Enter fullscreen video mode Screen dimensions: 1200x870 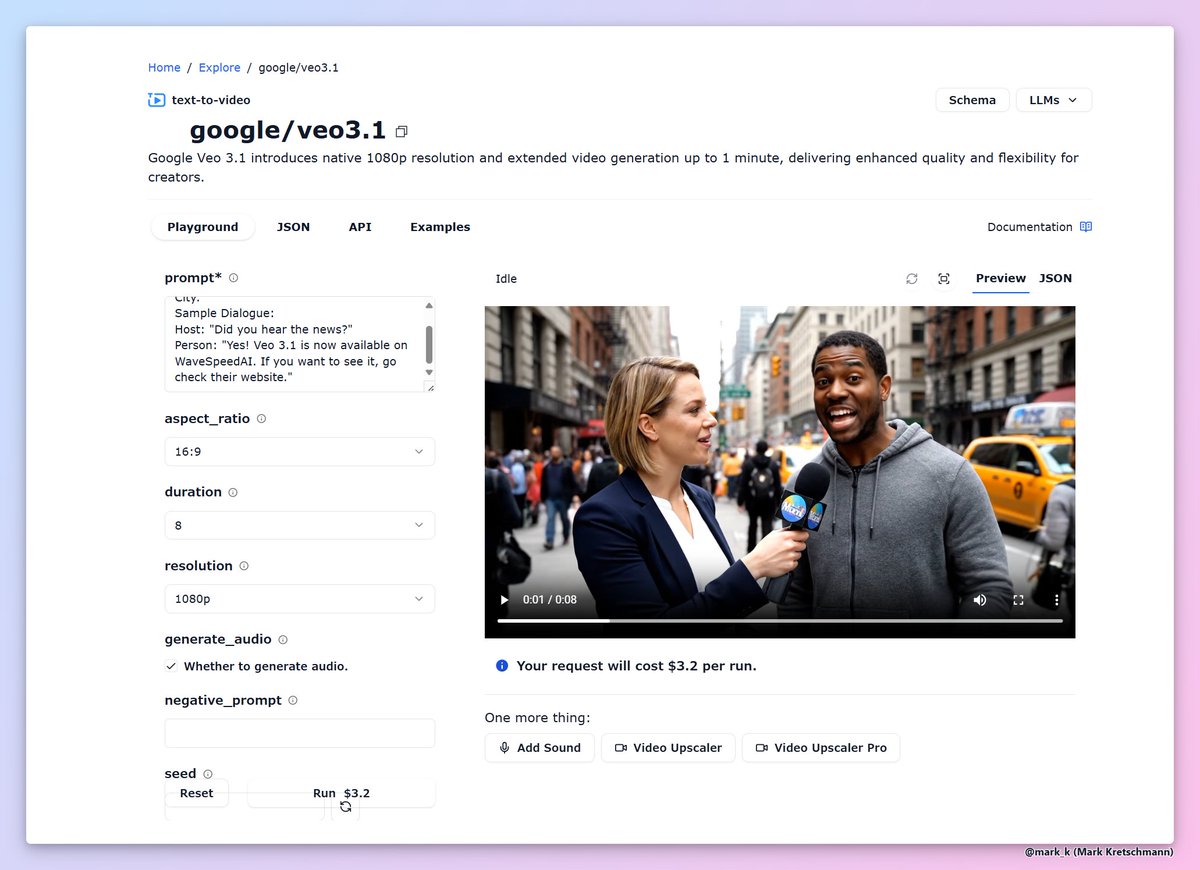[1018, 600]
